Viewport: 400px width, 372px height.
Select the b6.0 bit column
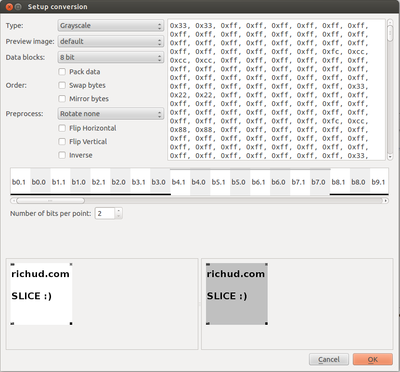279,182
